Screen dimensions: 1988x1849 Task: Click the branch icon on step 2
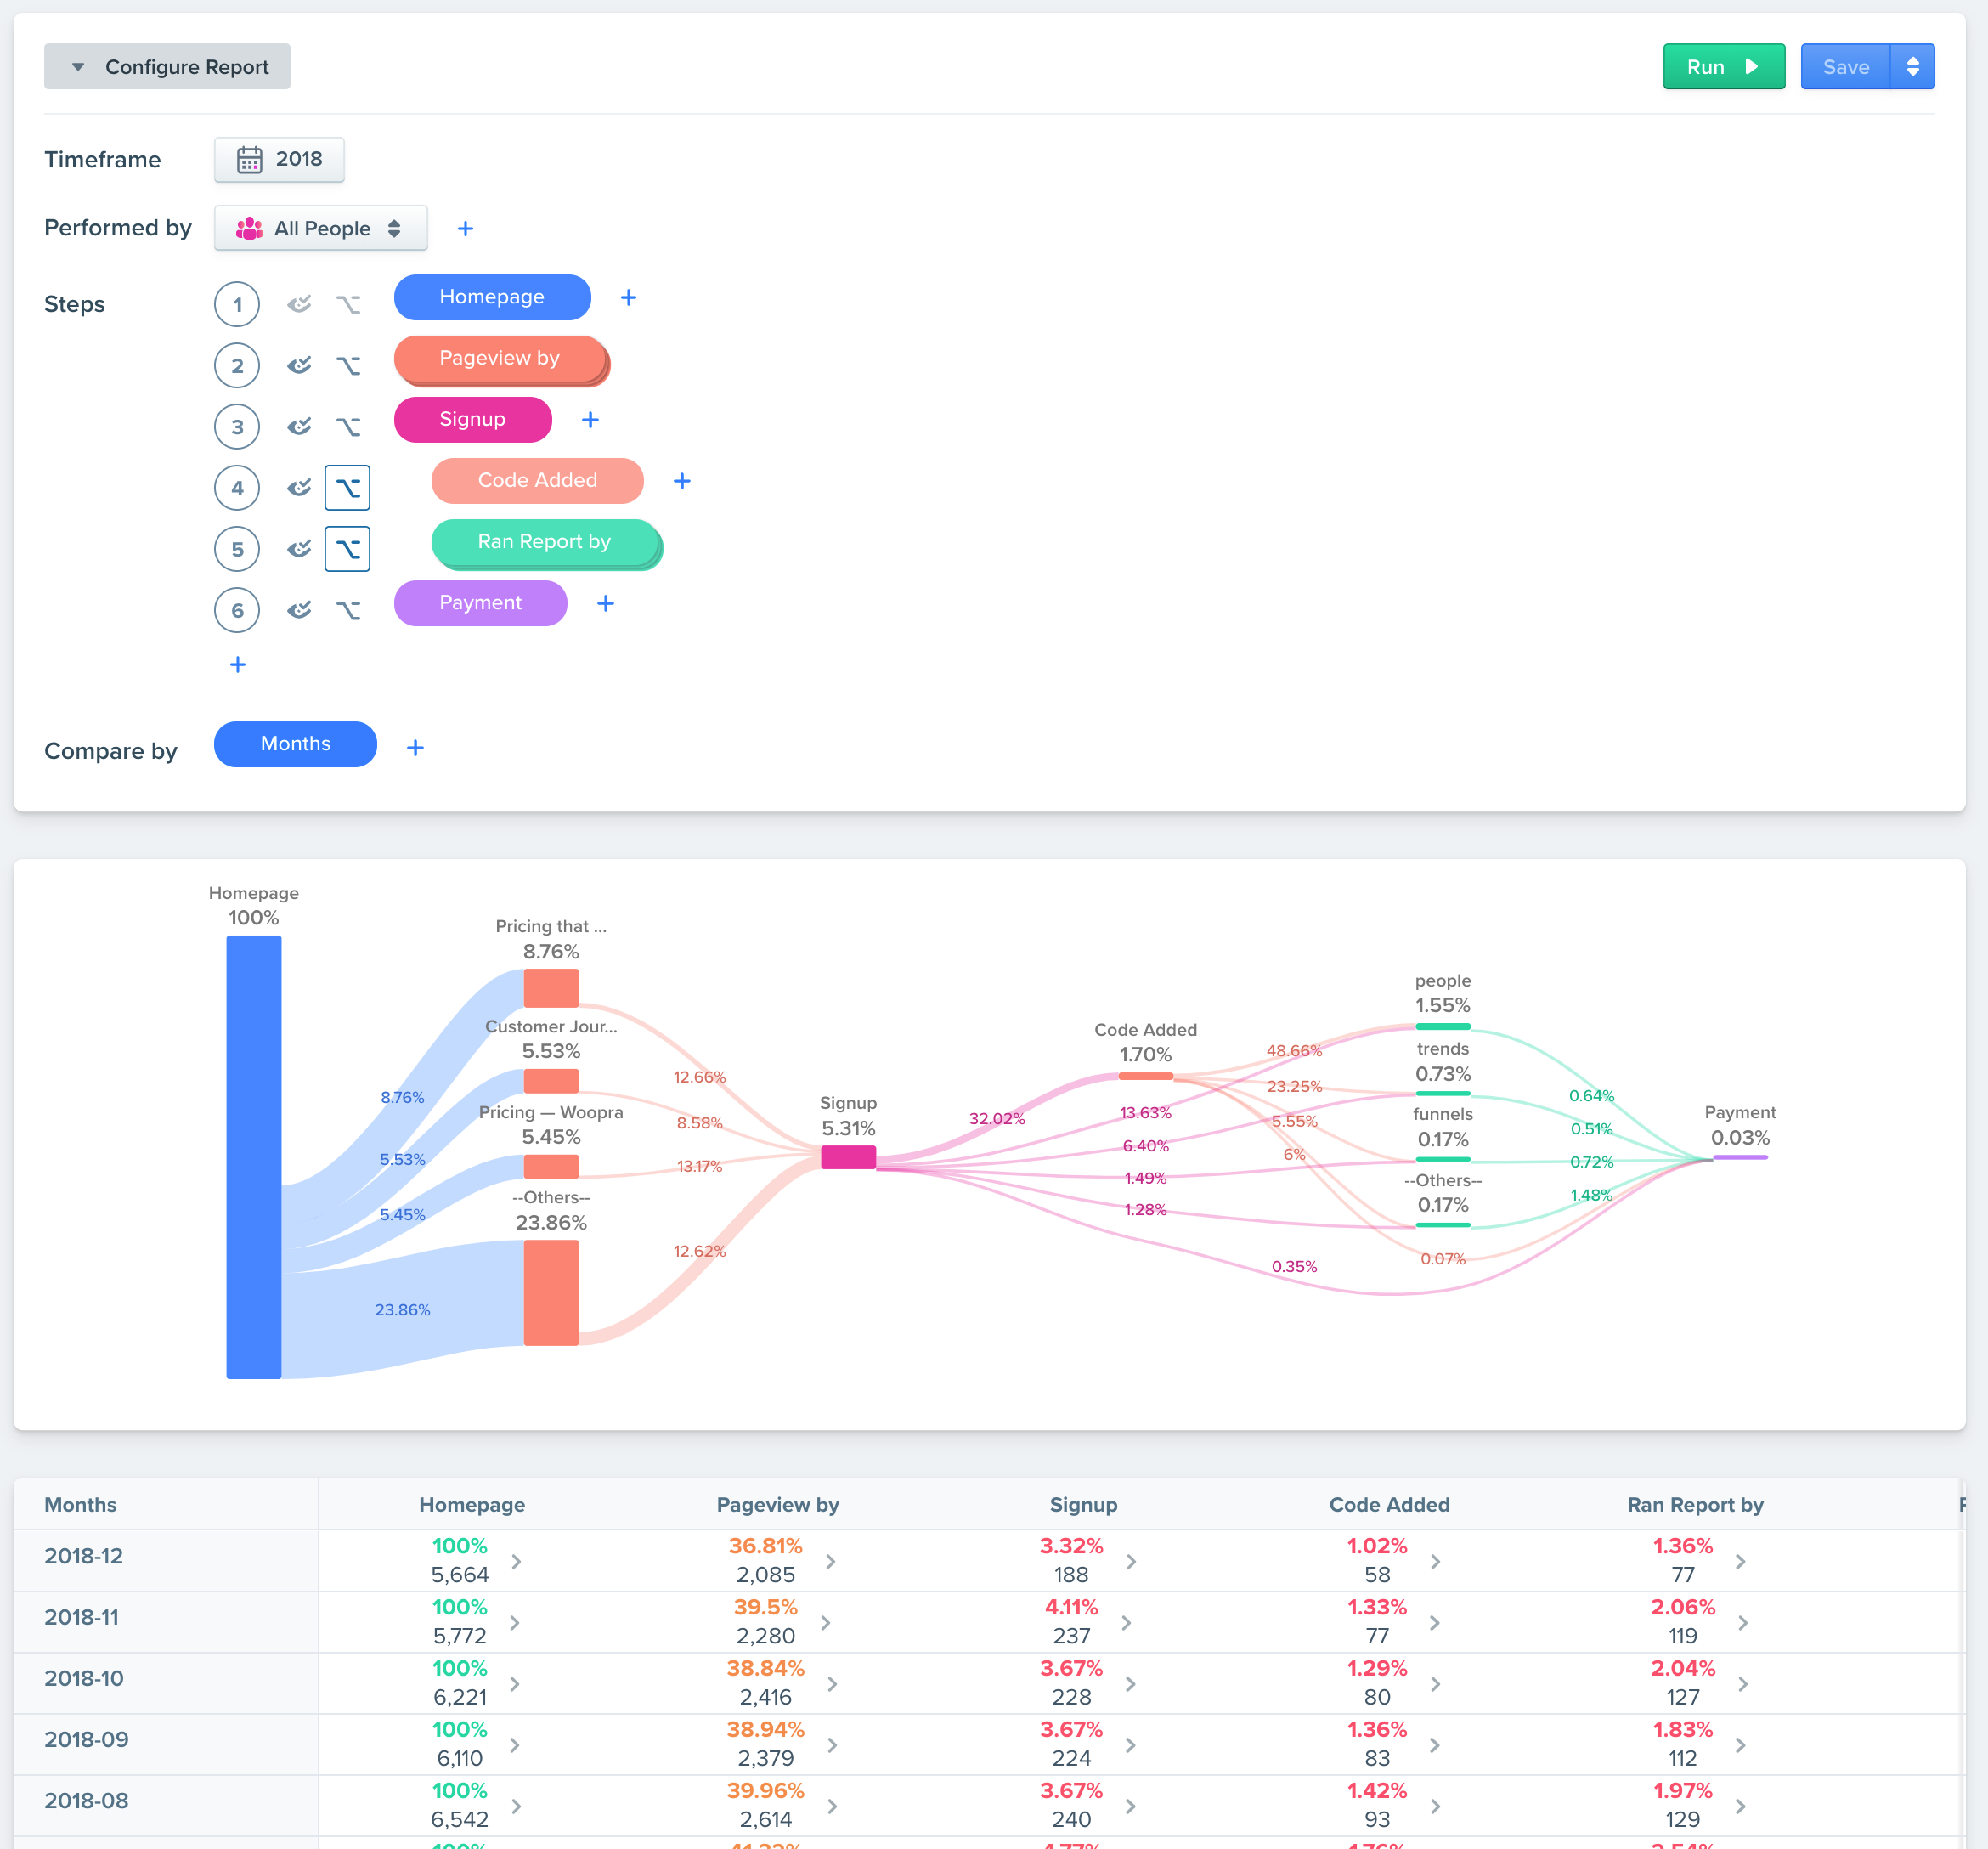[x=347, y=366]
